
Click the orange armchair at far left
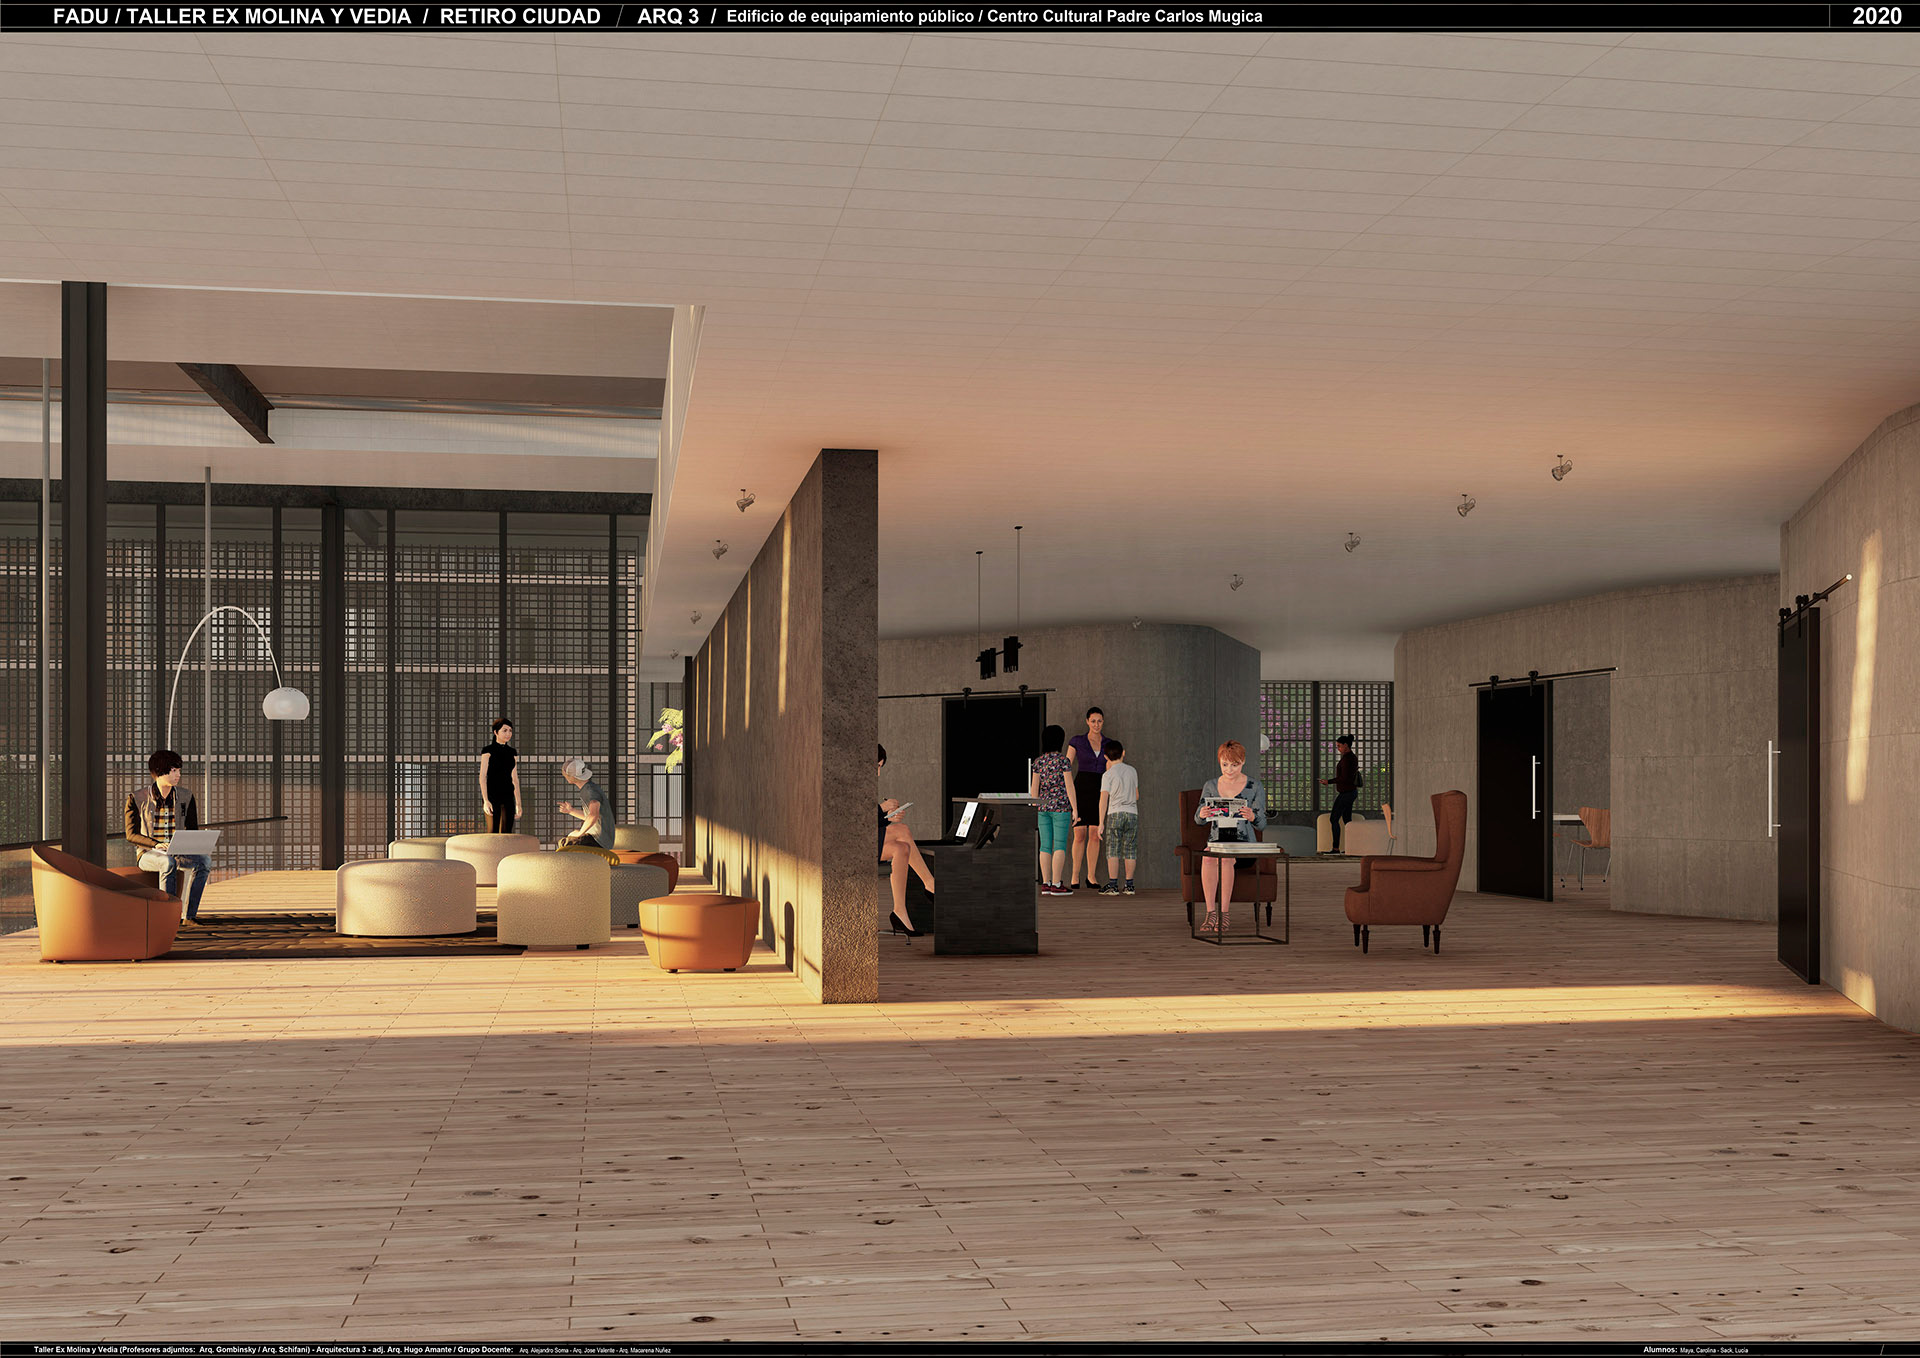pos(102,906)
